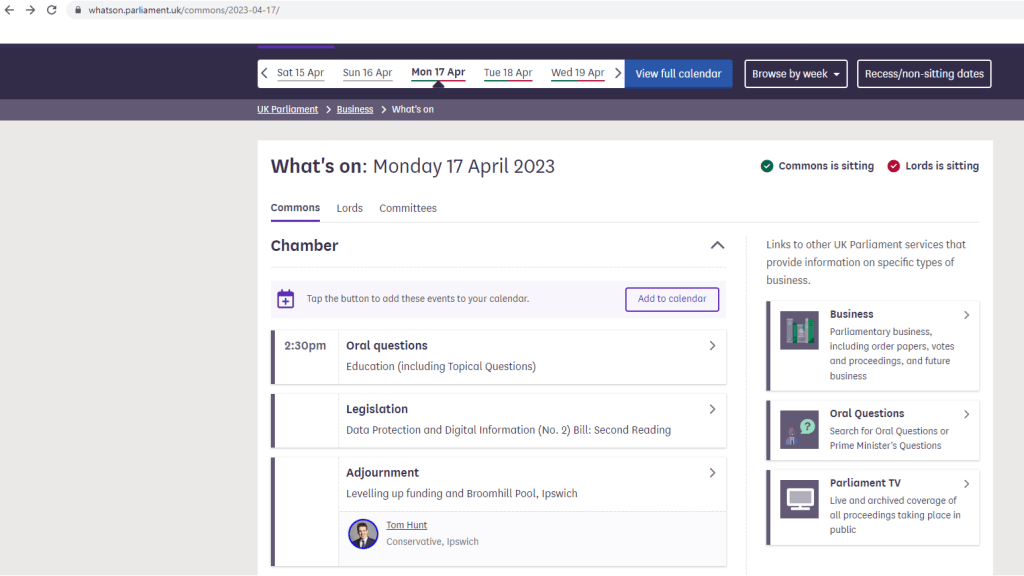Click the View full calendar button
Image resolution: width=1024 pixels, height=576 pixels.
coord(678,74)
